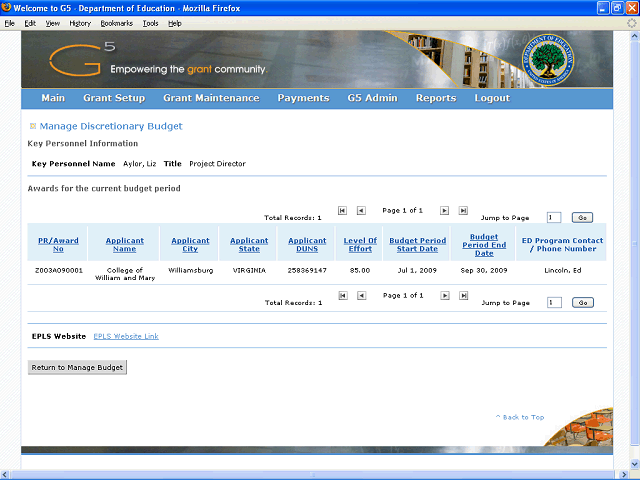Image resolution: width=640 pixels, height=480 pixels.
Task: Sort by Level Of Effort column
Action: point(360,245)
